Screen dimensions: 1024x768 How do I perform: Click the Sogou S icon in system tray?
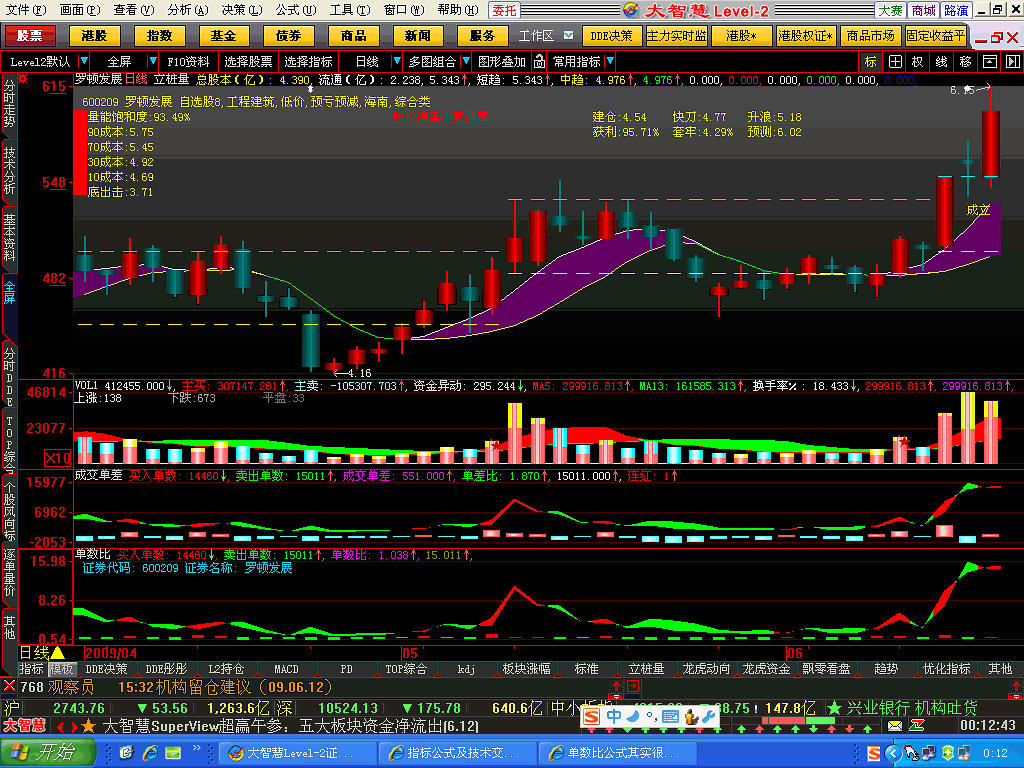pos(874,754)
